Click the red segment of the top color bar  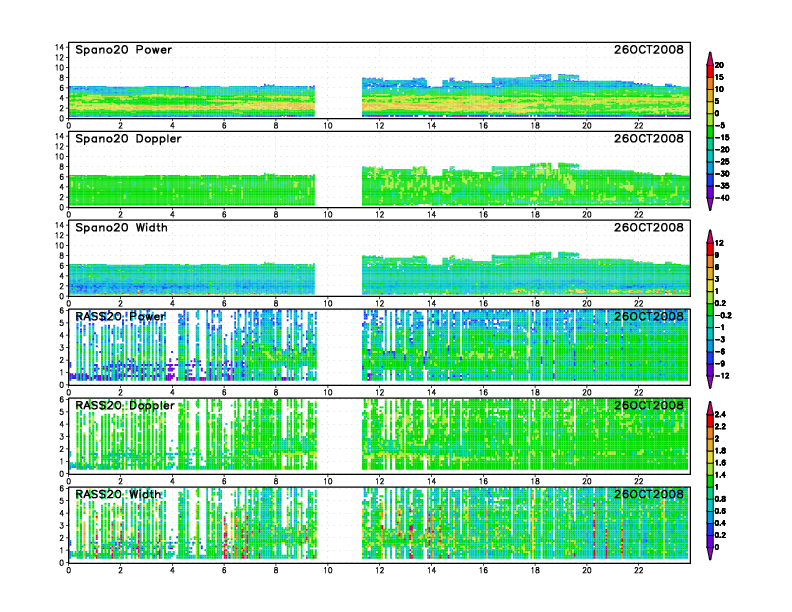[x=710, y=71]
